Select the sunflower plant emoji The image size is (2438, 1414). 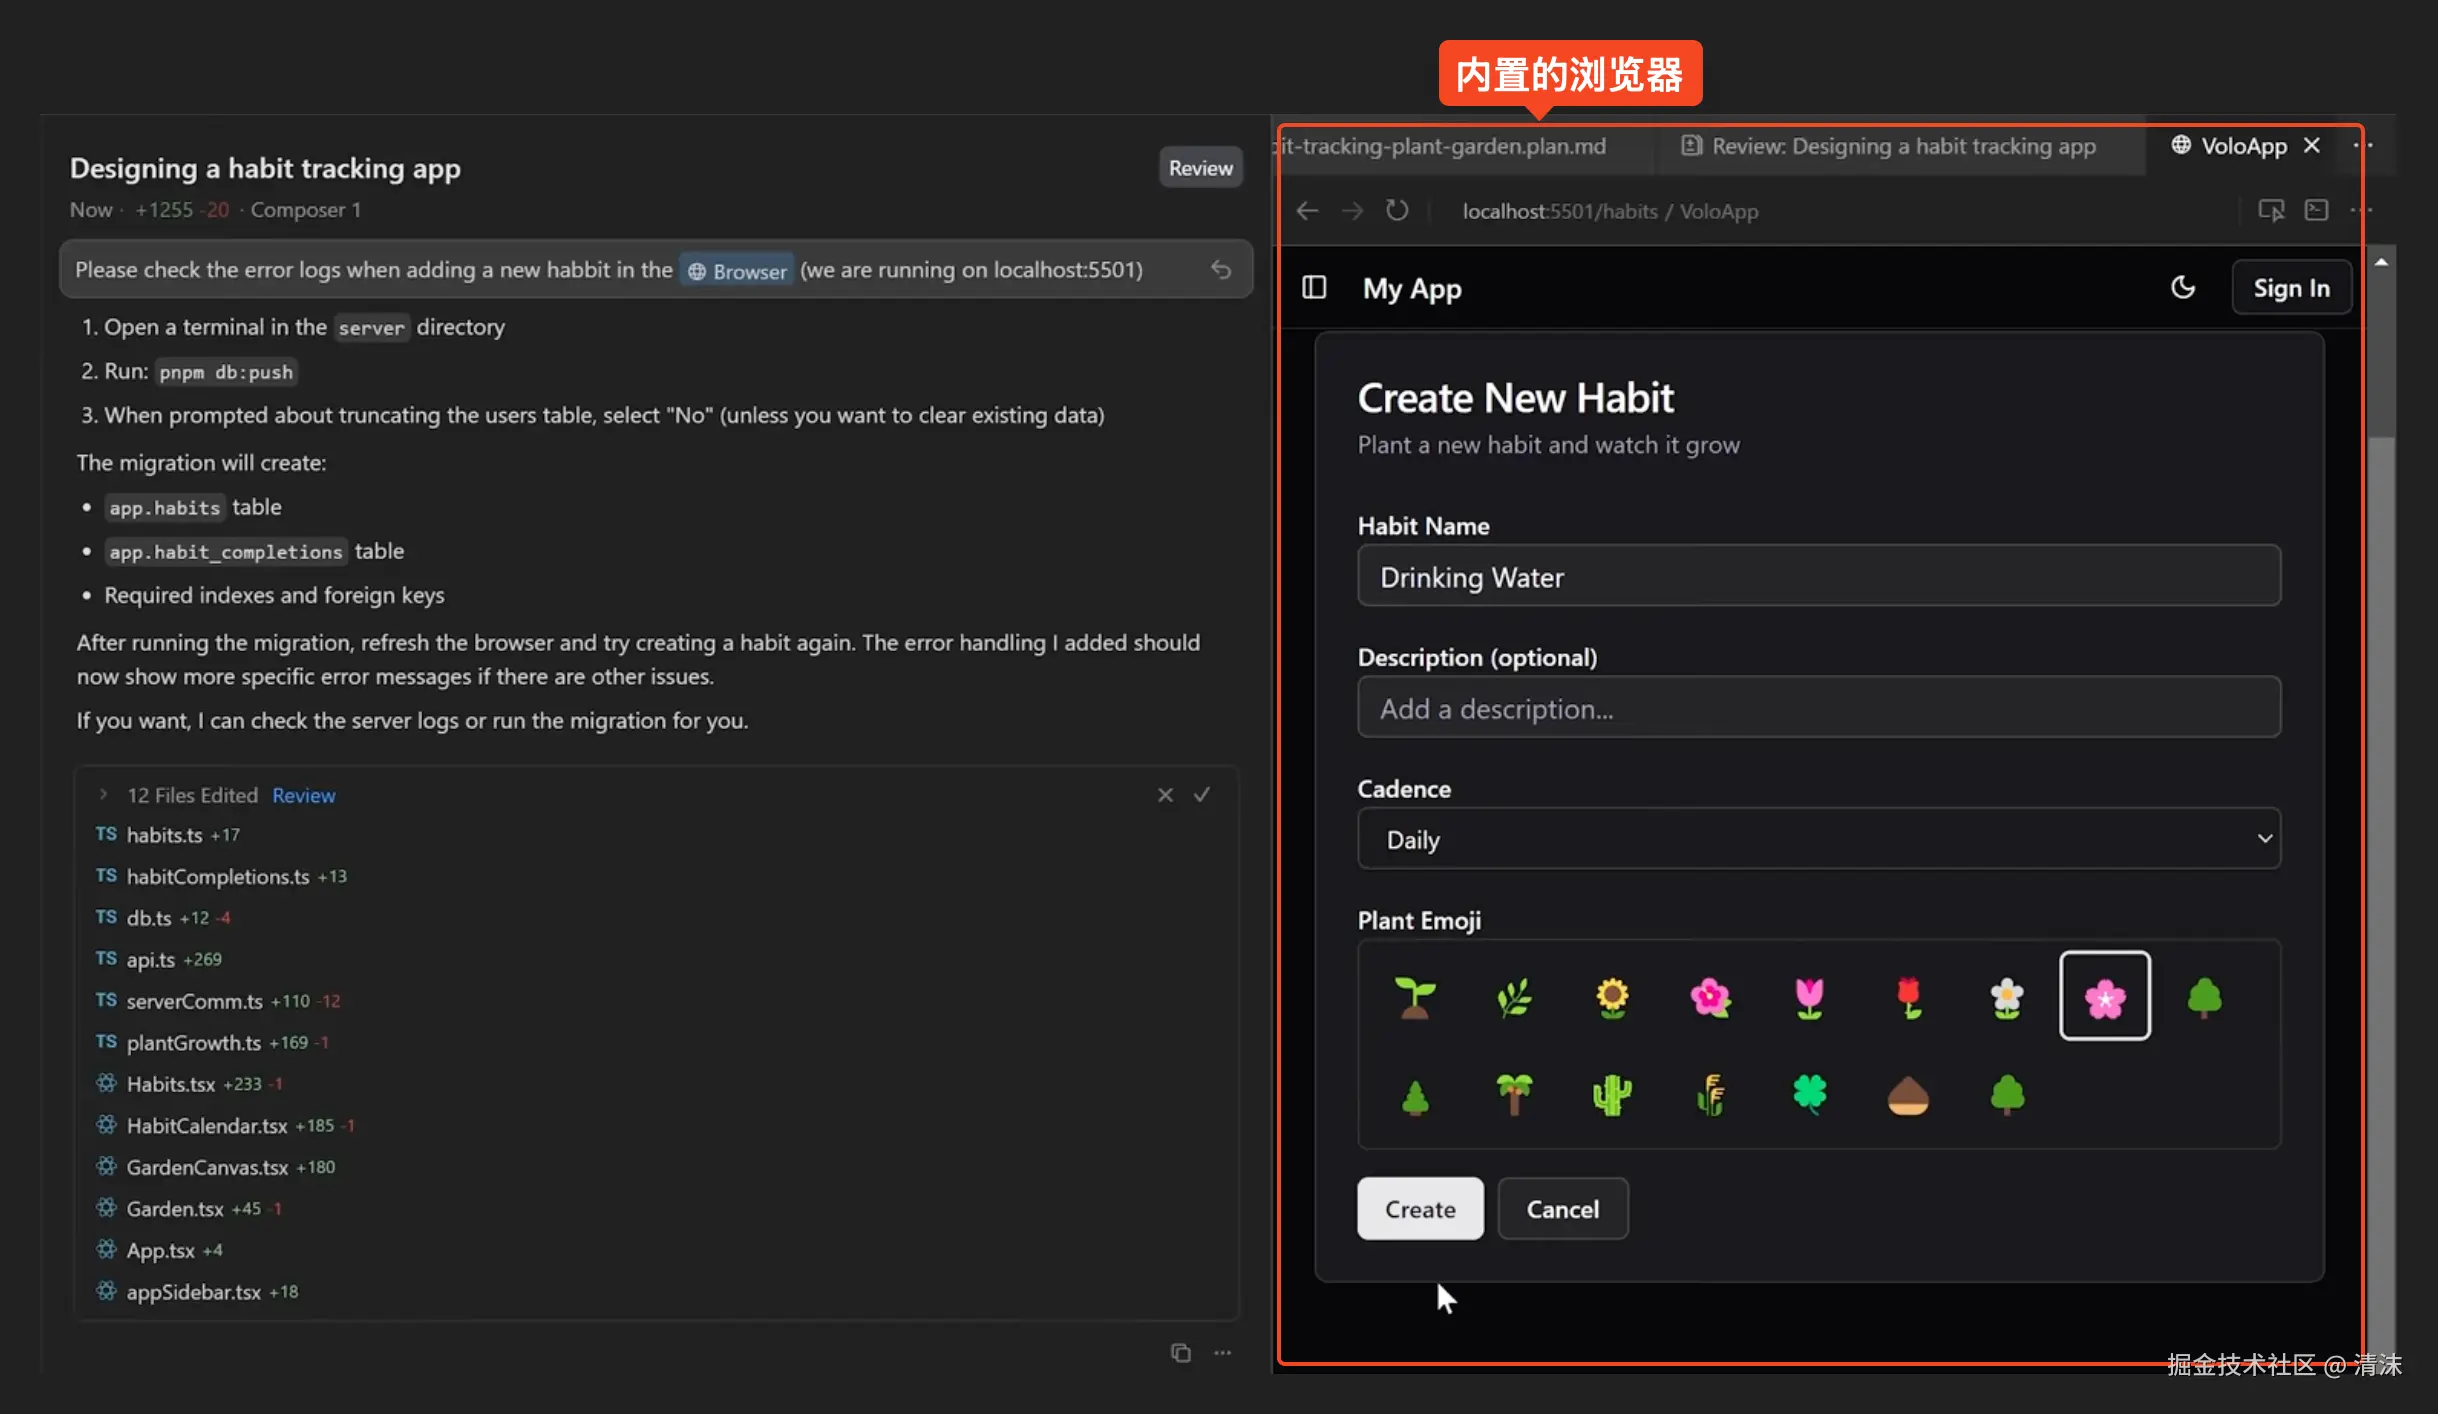coord(1612,997)
